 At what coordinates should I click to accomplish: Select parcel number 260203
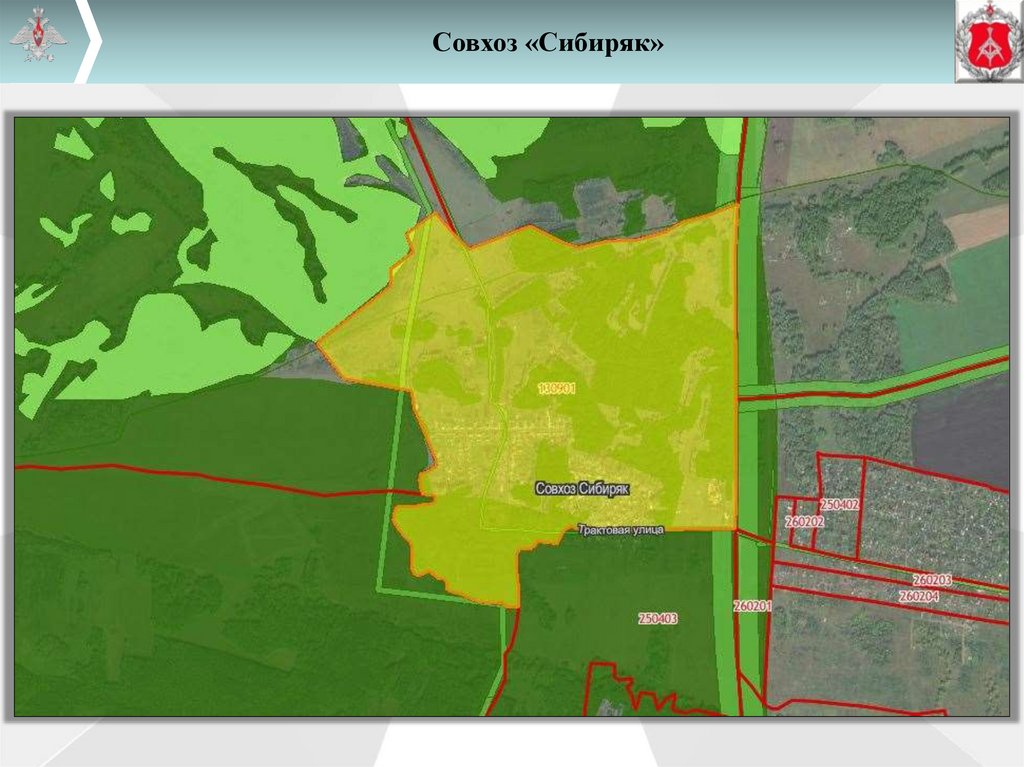click(x=932, y=579)
